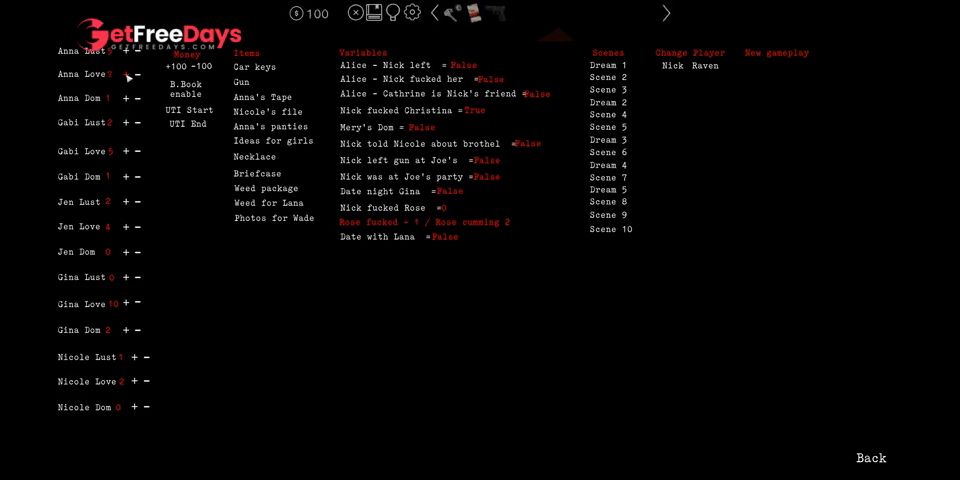Add the Car keys item
Screen dimensions: 960x480
[x=255, y=67]
